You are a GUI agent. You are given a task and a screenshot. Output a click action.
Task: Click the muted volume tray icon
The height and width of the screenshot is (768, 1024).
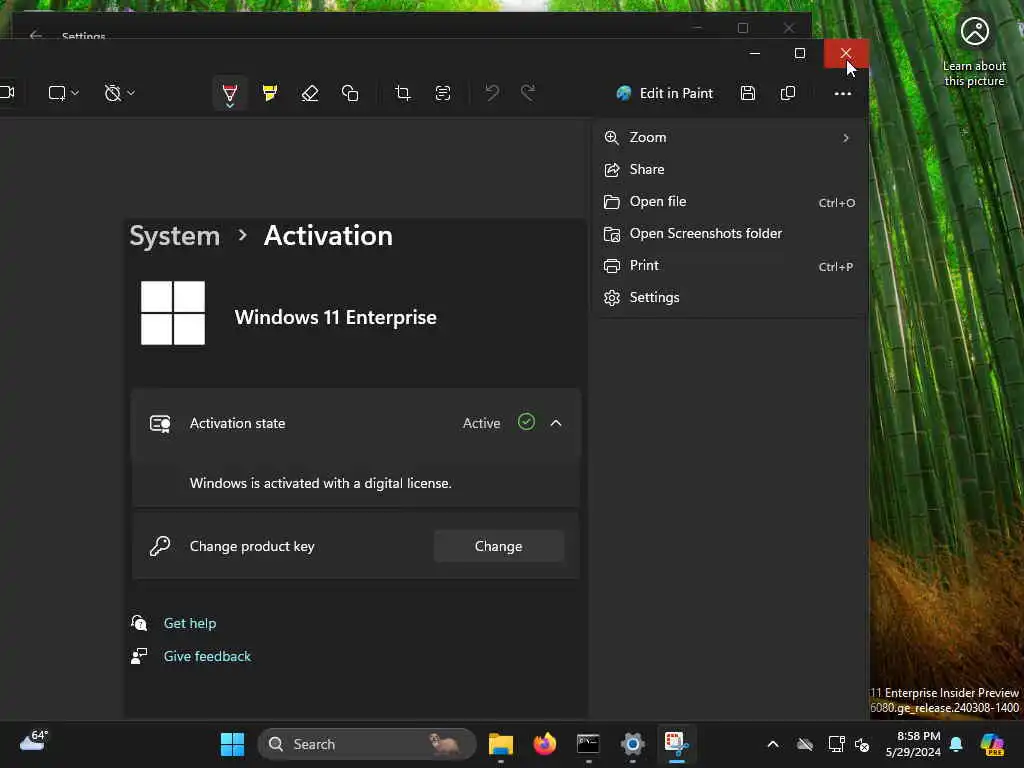(x=863, y=744)
